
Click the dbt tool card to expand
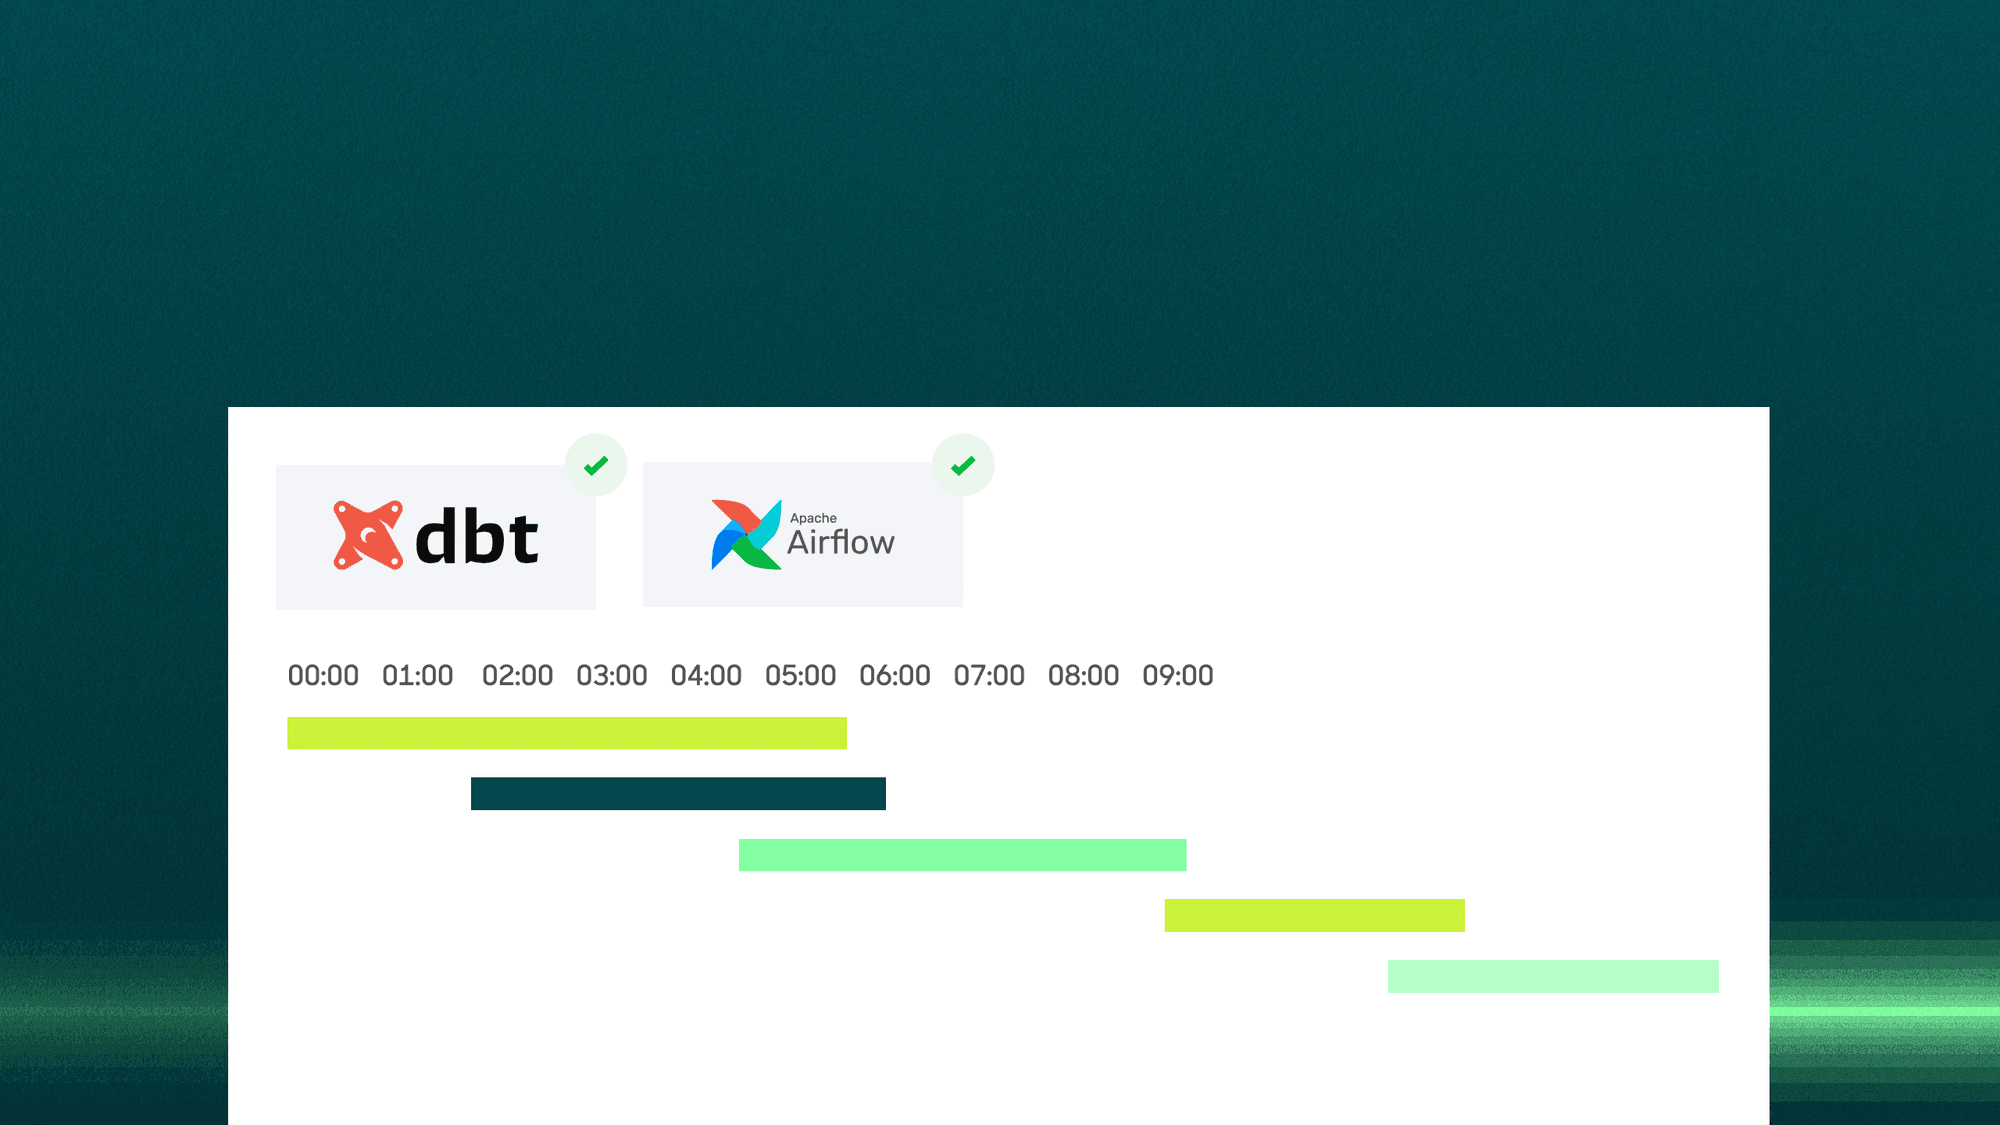(434, 534)
